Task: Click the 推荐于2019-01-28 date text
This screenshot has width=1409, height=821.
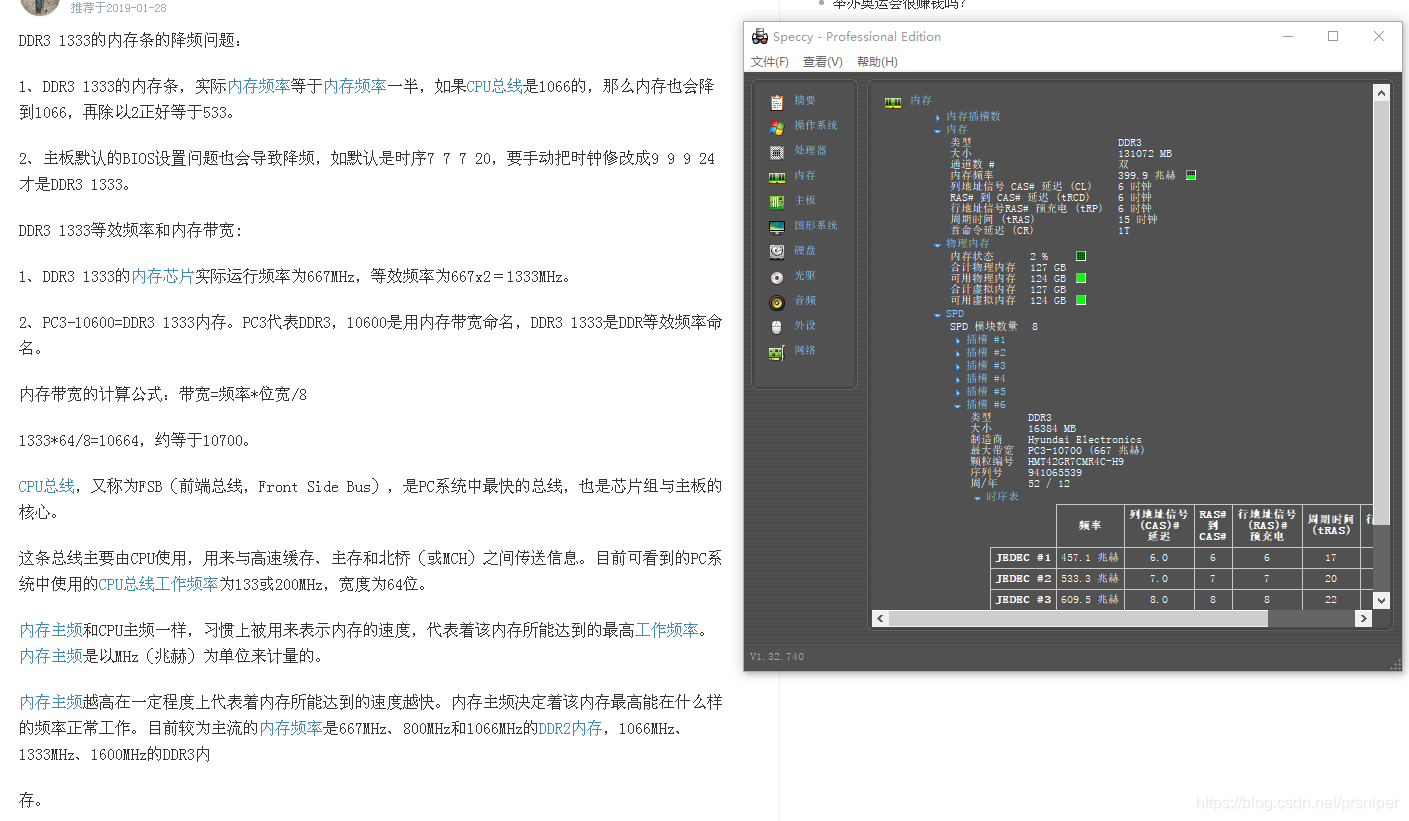Action: [x=119, y=7]
